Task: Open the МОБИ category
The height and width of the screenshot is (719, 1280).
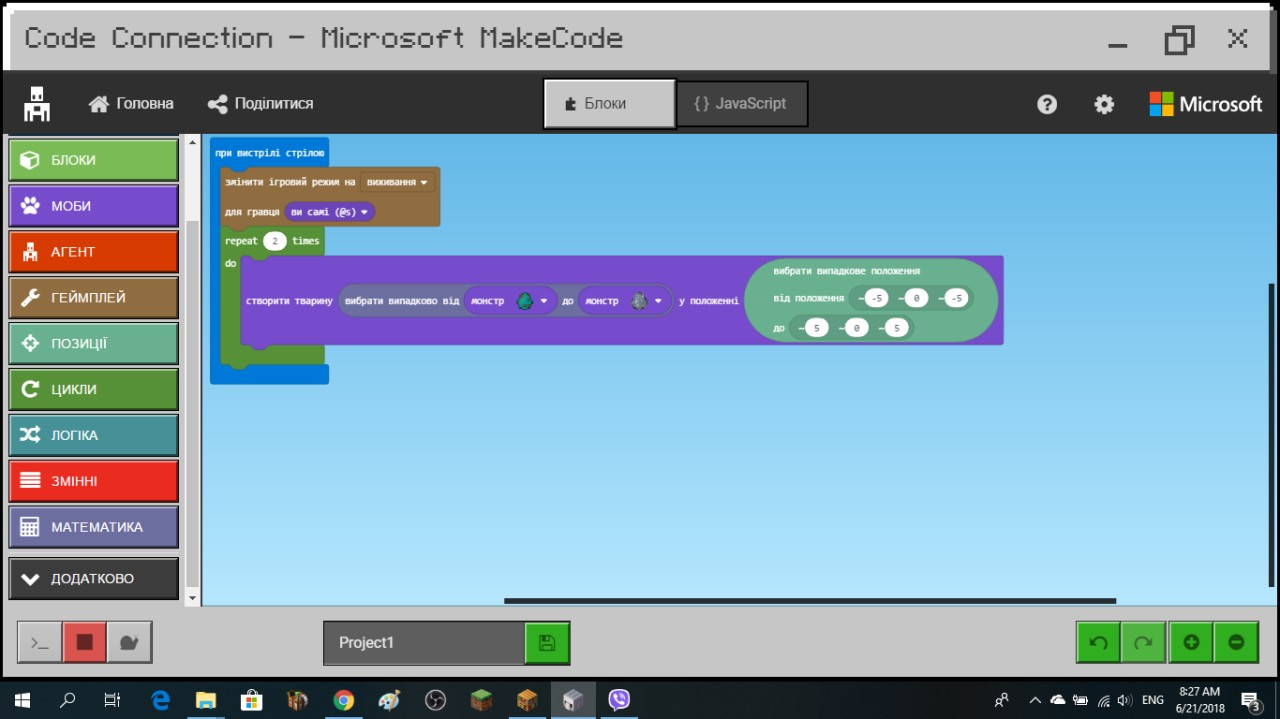Action: pyautogui.click(x=93, y=206)
